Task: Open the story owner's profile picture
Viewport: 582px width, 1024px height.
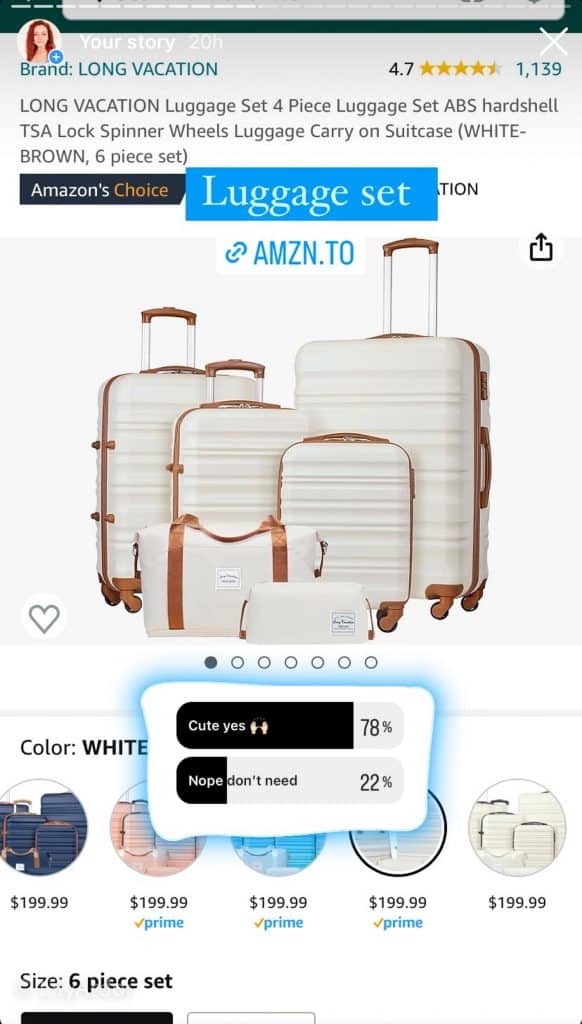Action: point(39,41)
